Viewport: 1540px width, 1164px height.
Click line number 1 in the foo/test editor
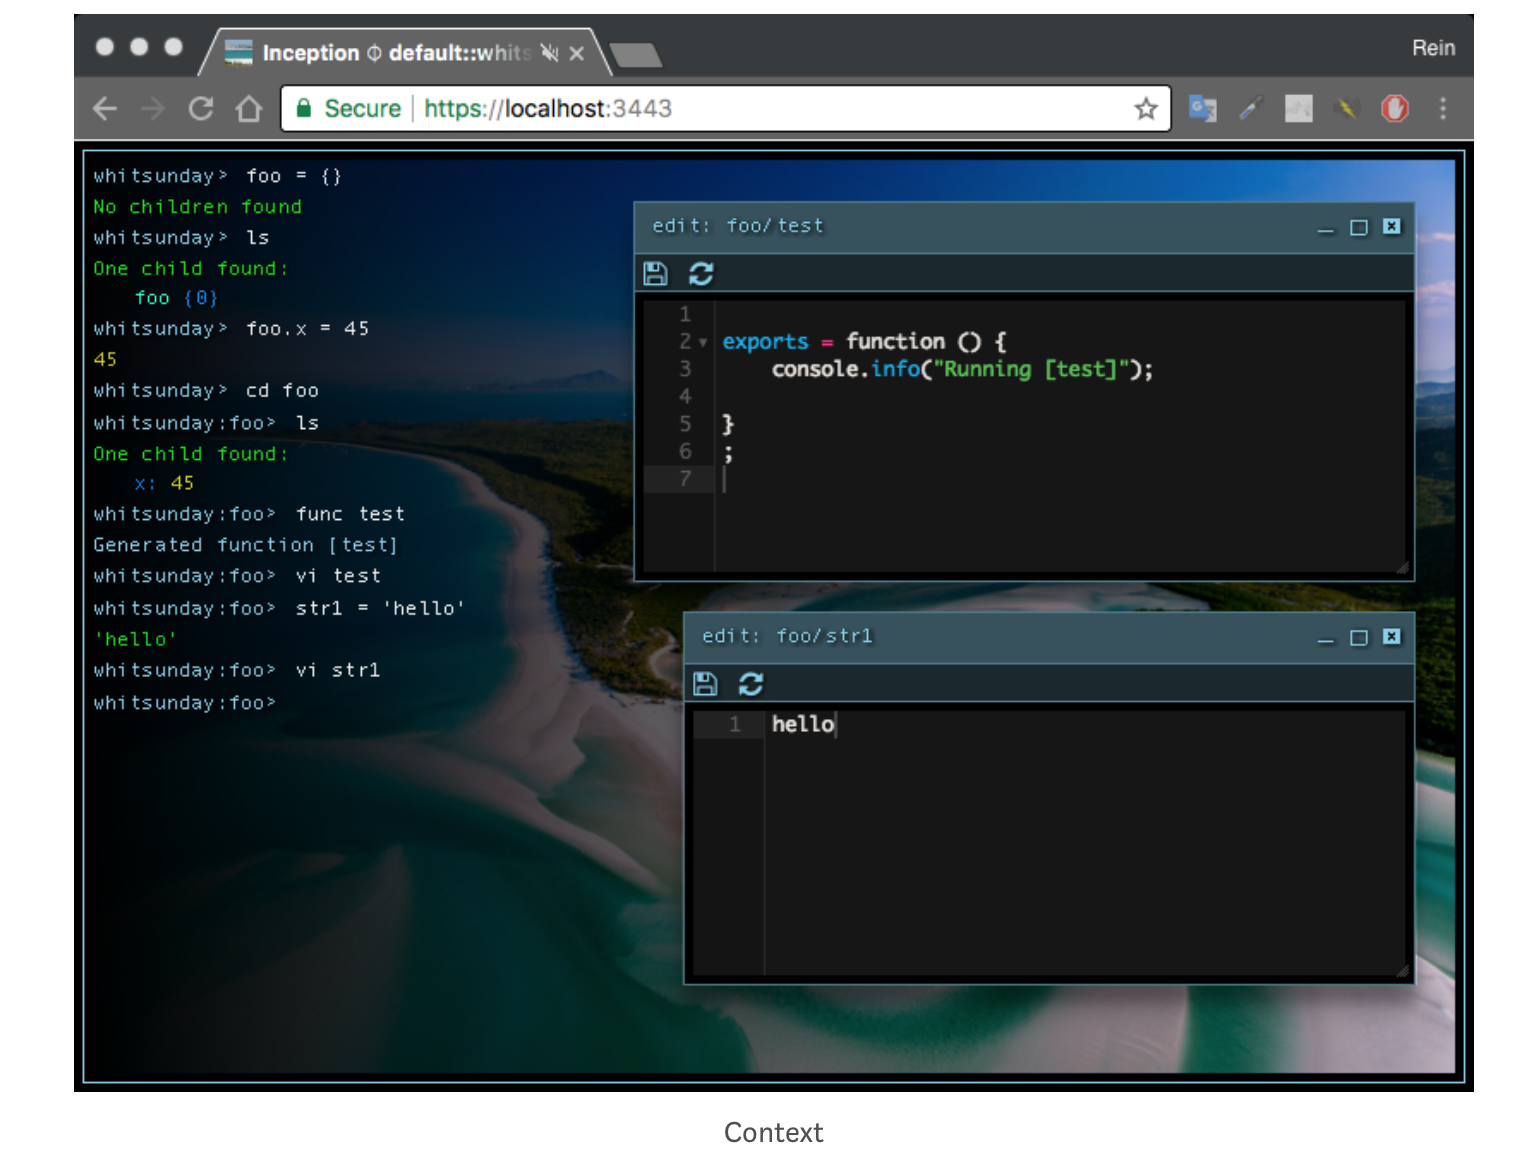pos(685,314)
